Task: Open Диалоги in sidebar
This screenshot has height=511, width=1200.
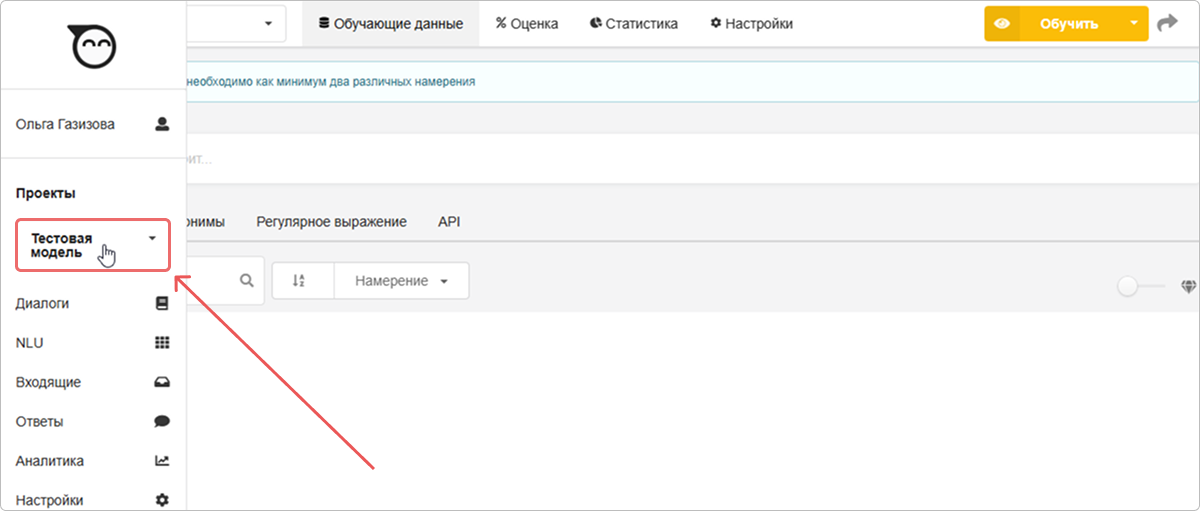Action: tap(94, 303)
